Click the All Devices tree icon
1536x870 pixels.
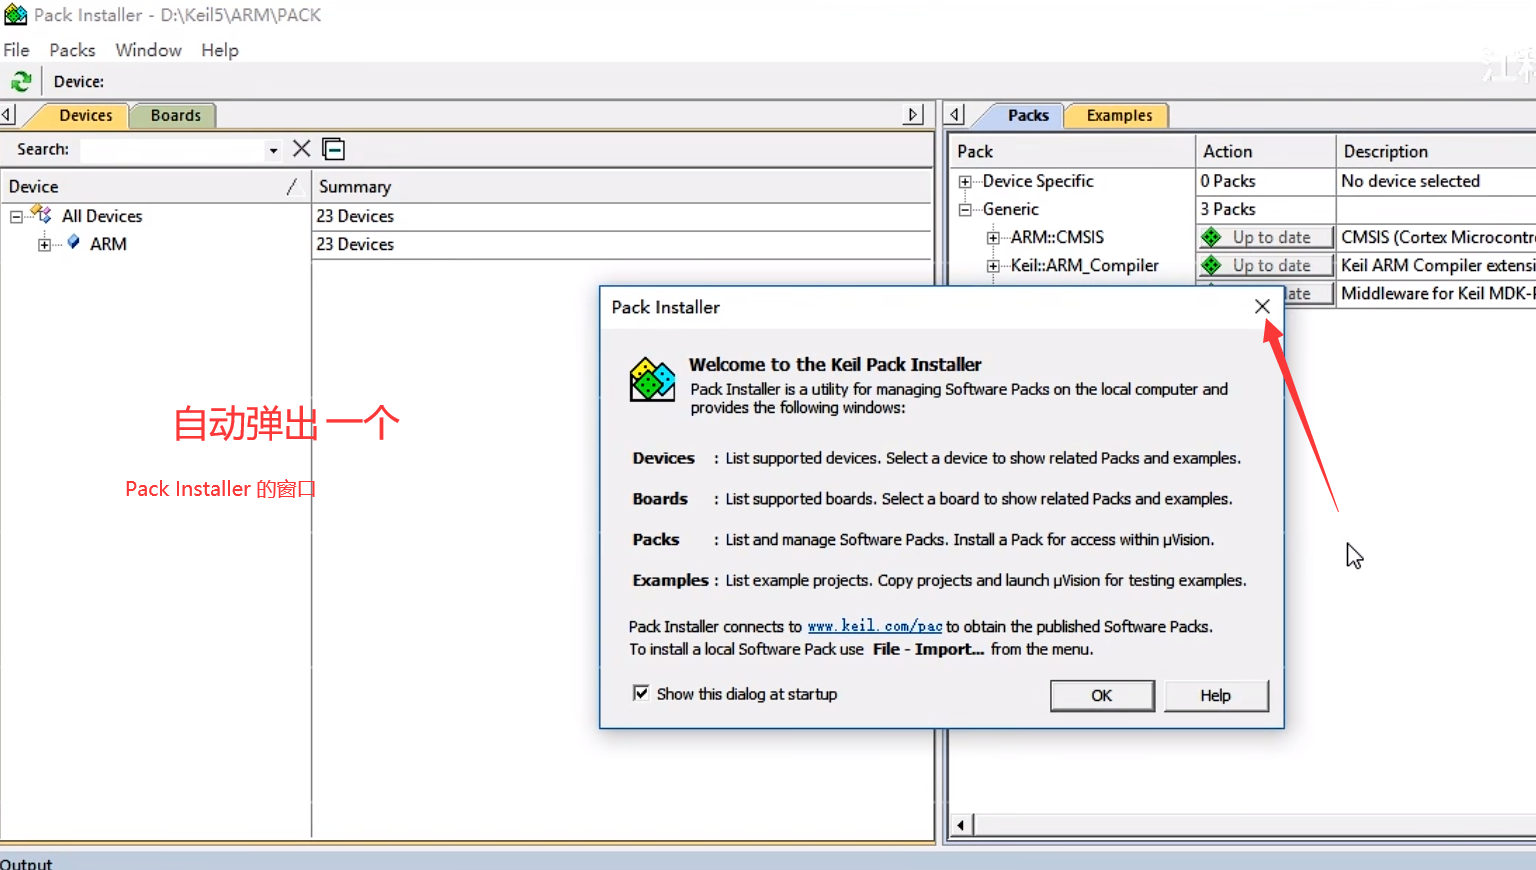pyautogui.click(x=42, y=215)
